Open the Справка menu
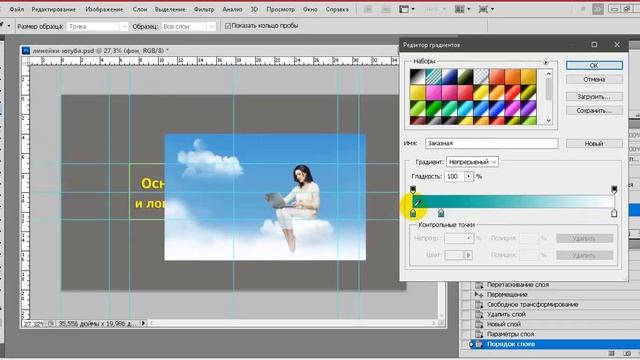Viewport: 640px width, 360px height. (337, 9)
